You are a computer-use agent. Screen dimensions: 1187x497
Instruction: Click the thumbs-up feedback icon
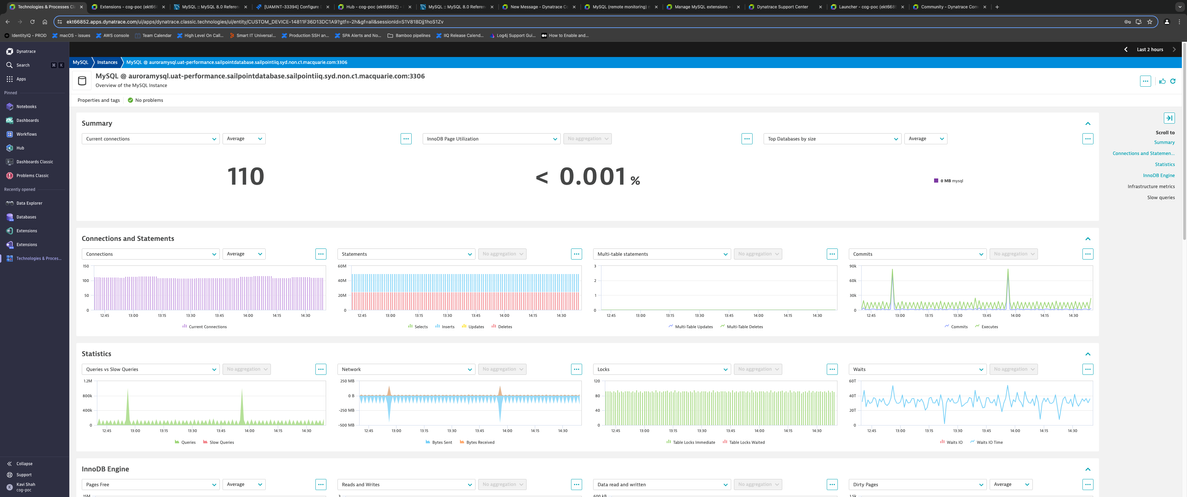click(1162, 81)
